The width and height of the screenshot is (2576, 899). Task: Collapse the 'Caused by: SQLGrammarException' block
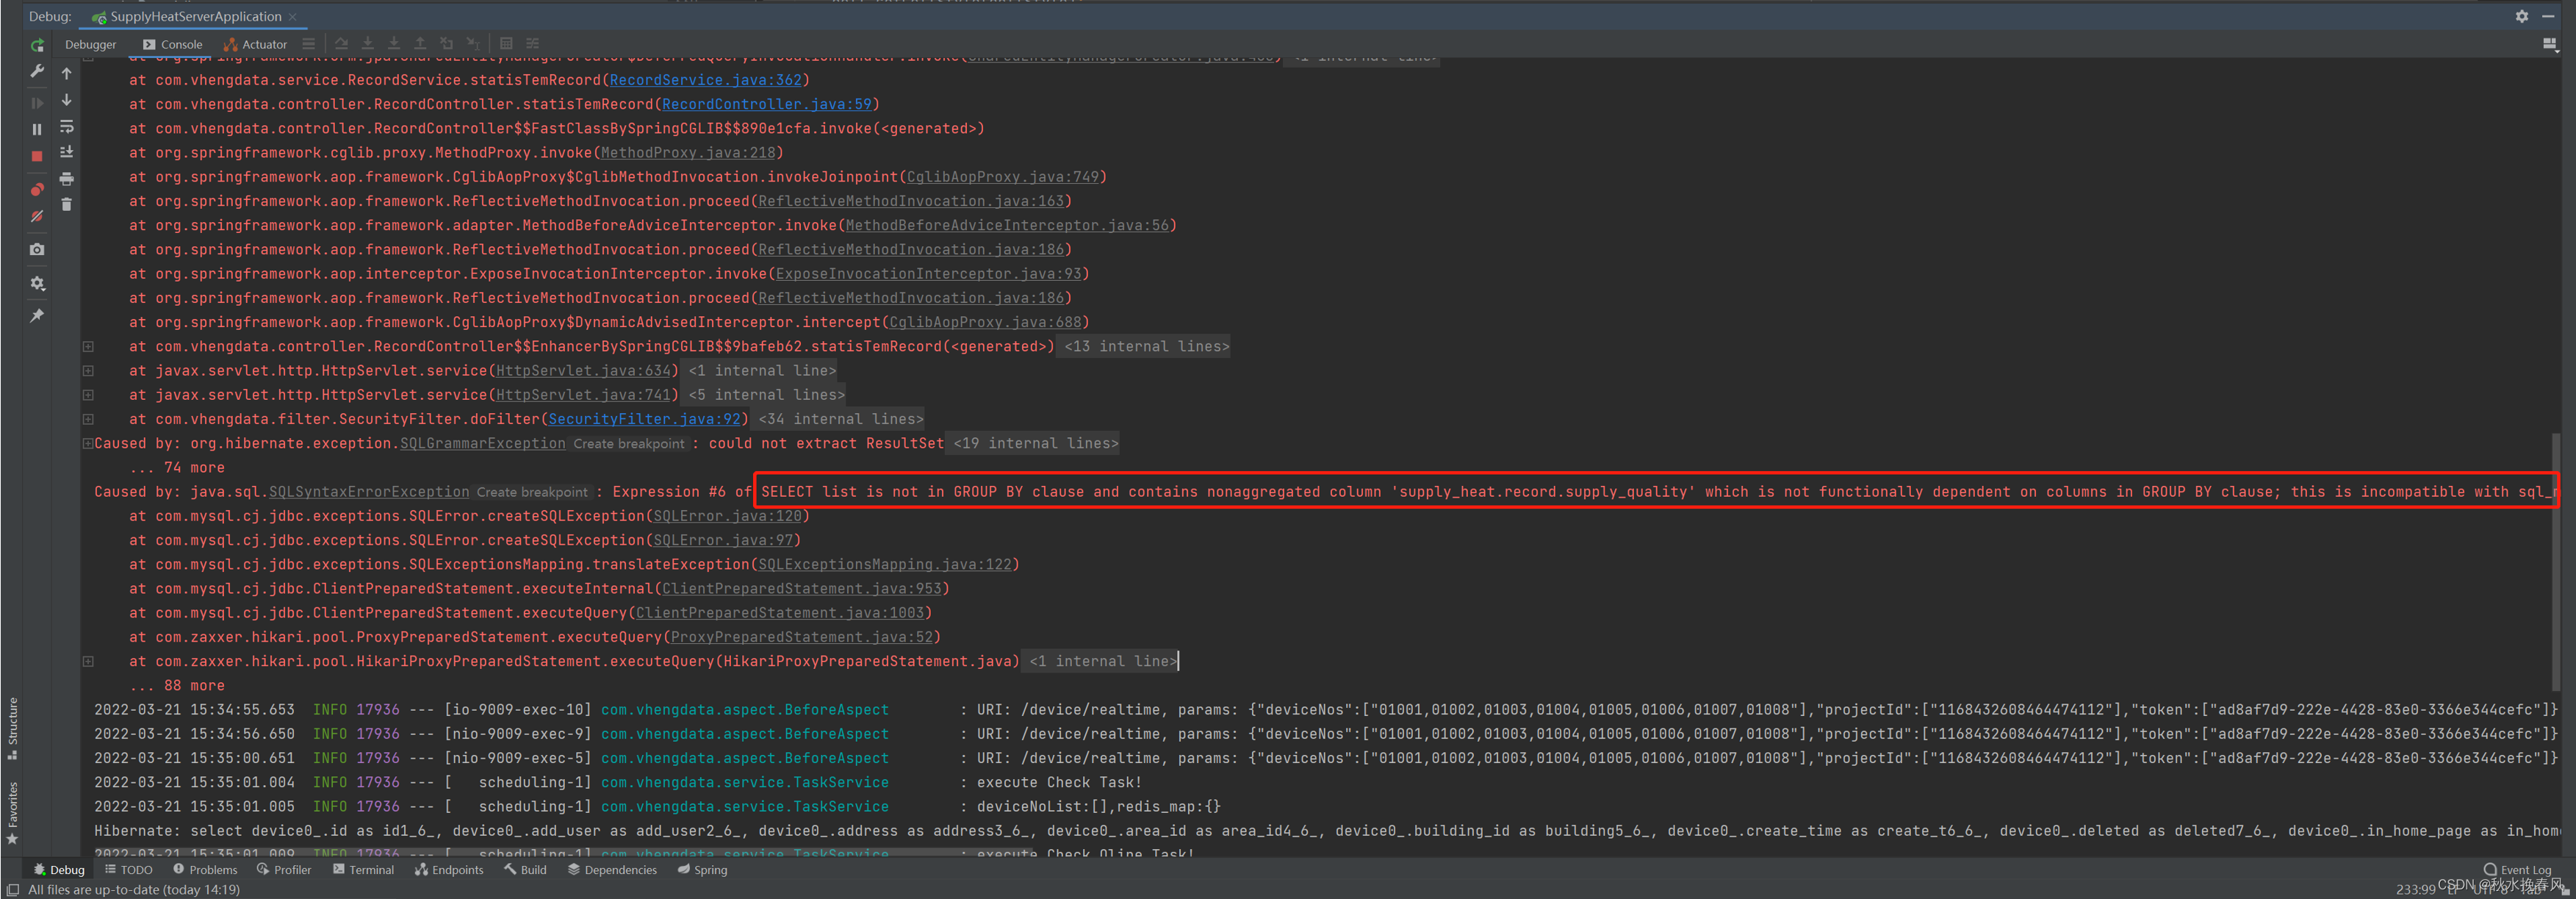click(88, 443)
